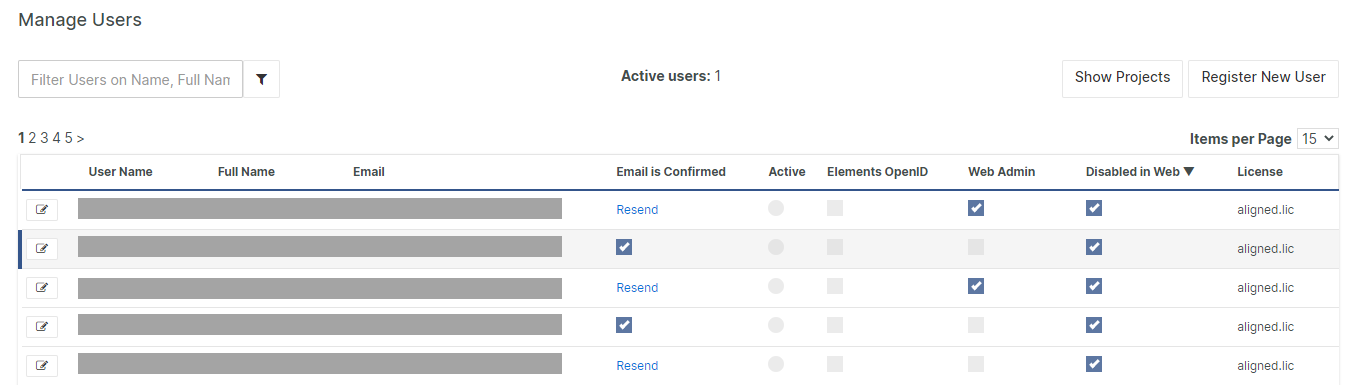Click edit pencil icon in third row
1354x385 pixels.
42,287
